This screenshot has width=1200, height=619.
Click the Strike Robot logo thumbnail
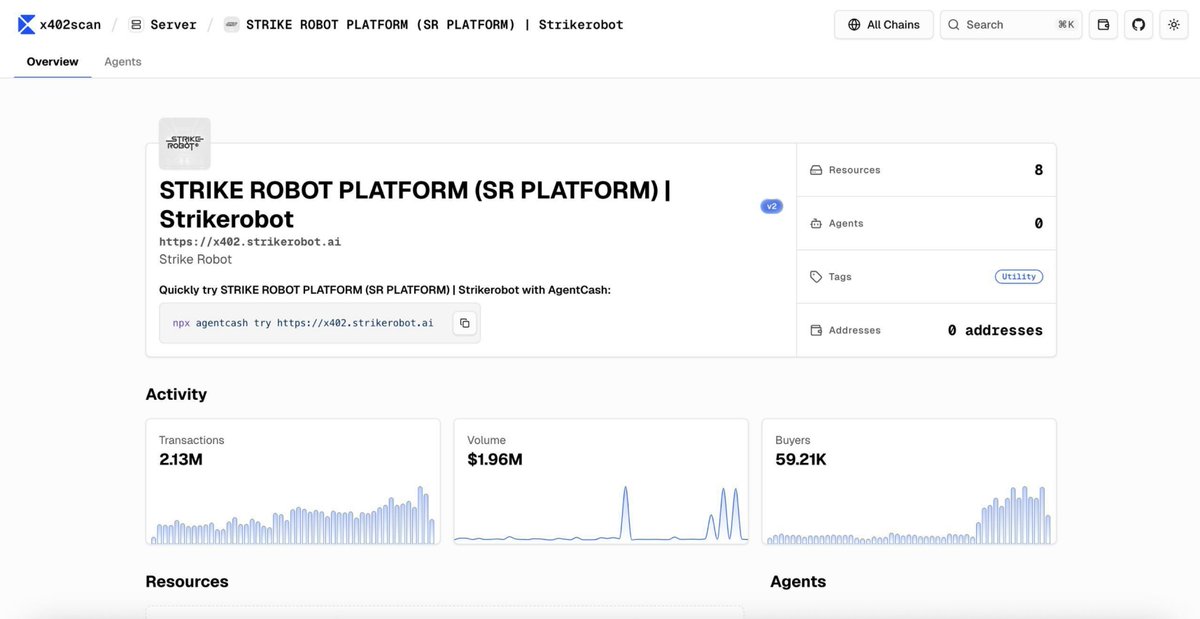tap(185, 143)
